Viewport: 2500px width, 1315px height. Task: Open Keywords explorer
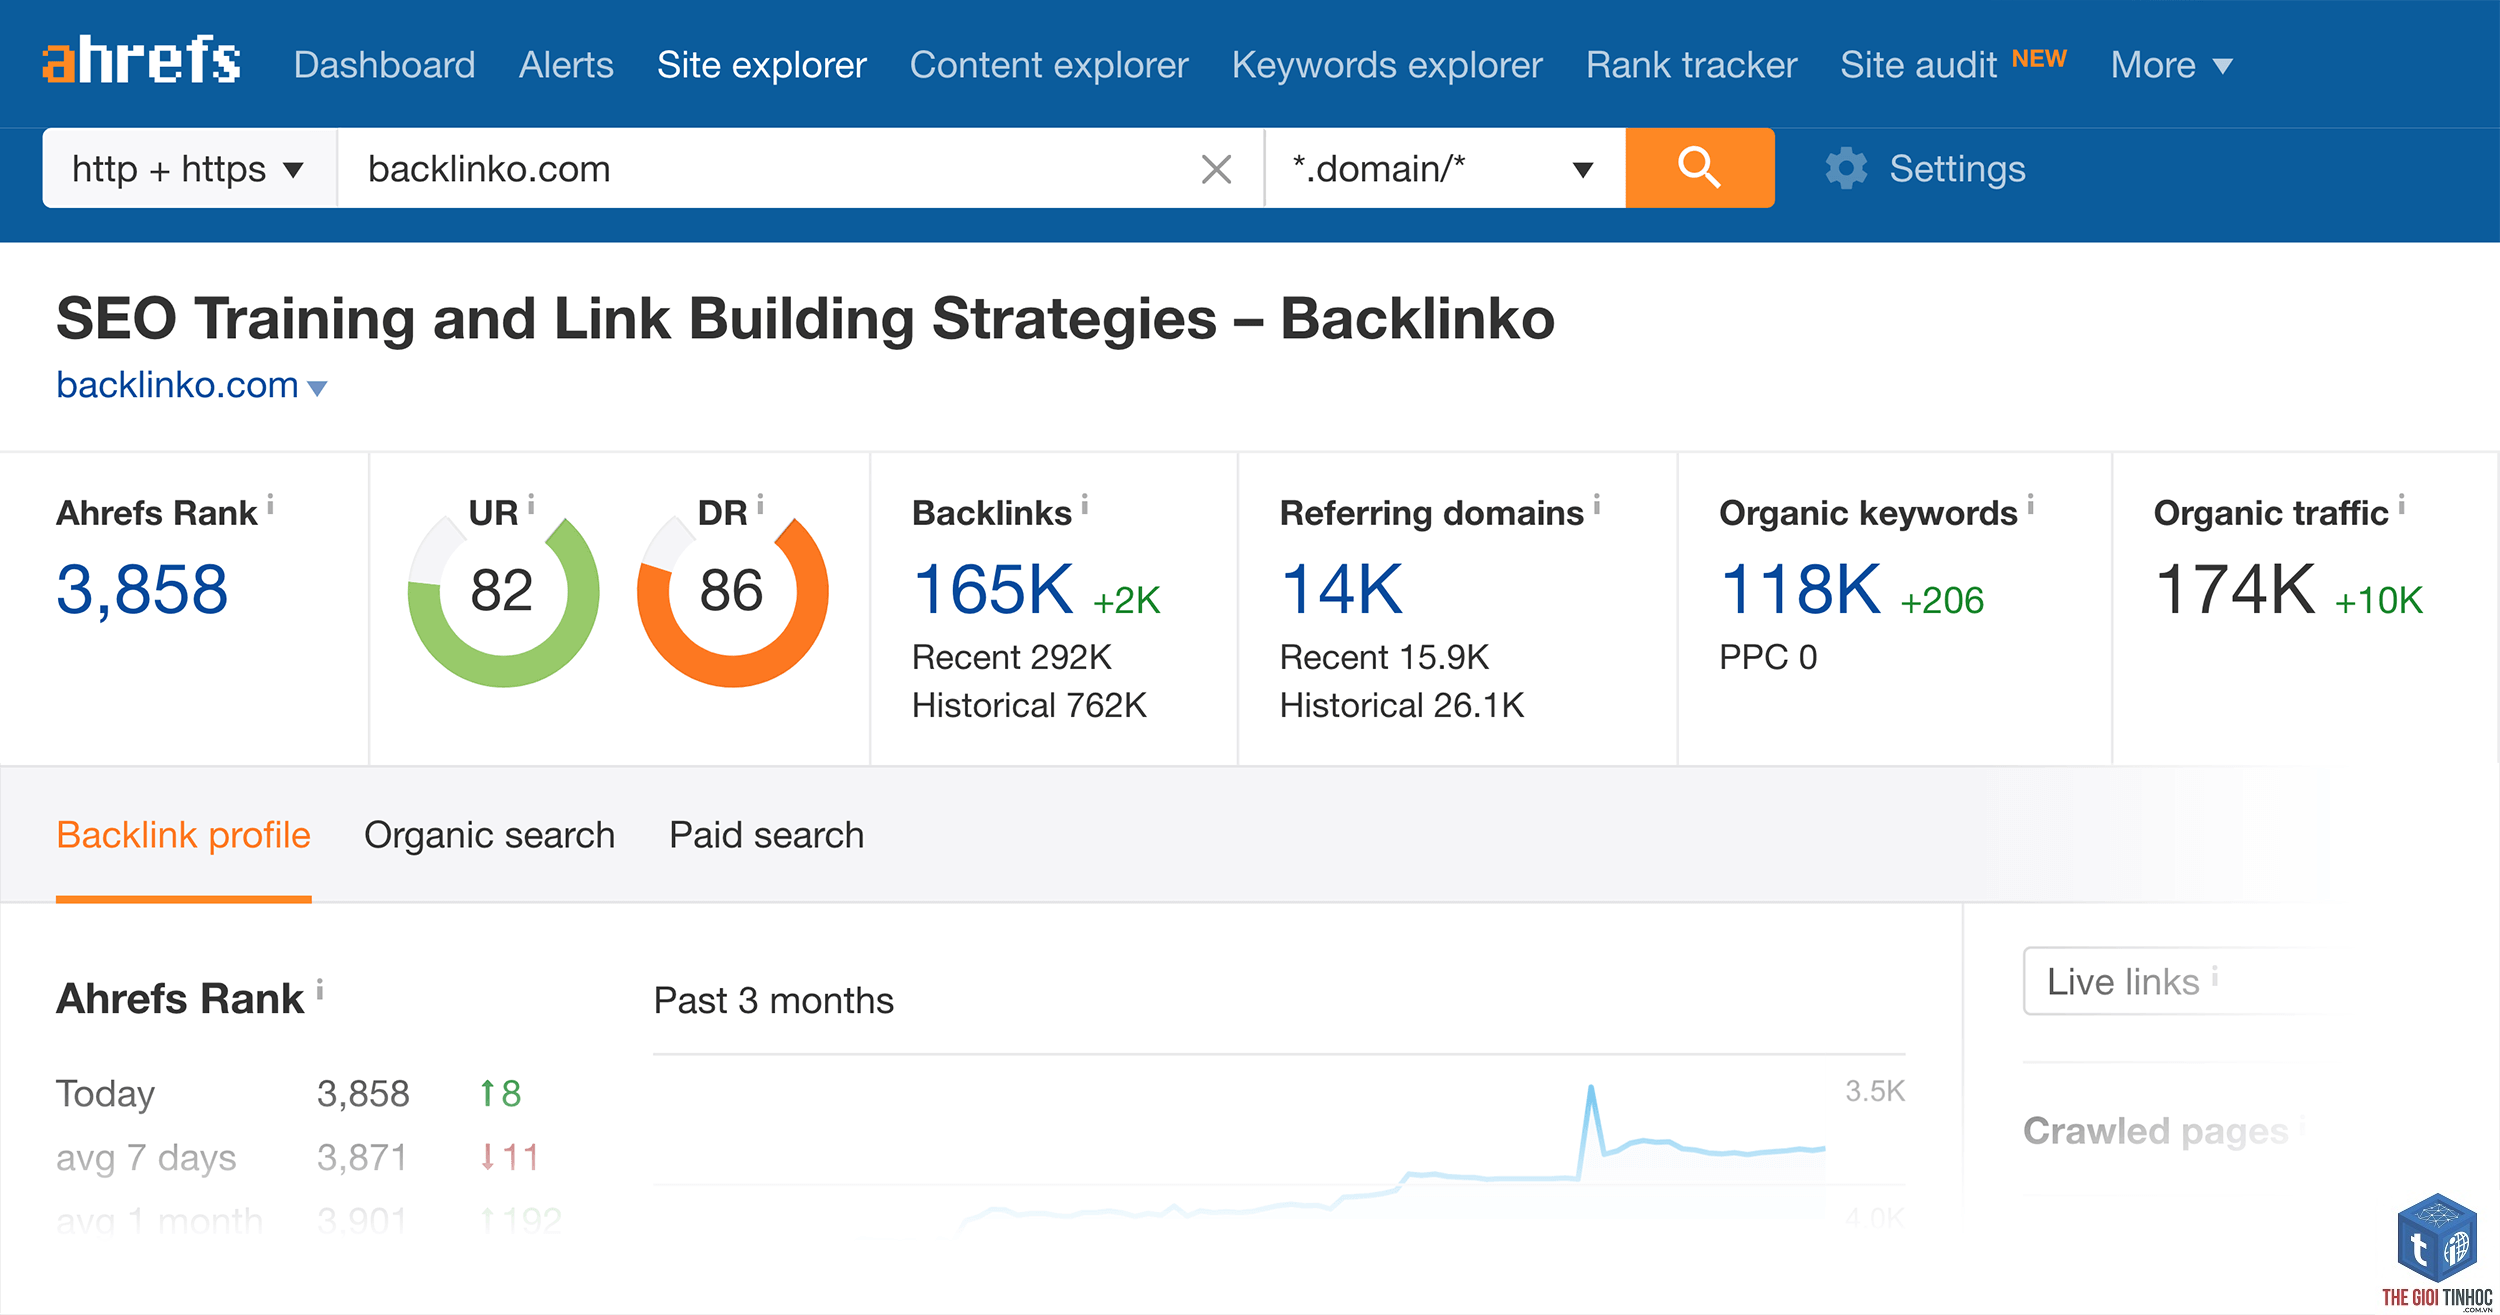[1387, 65]
